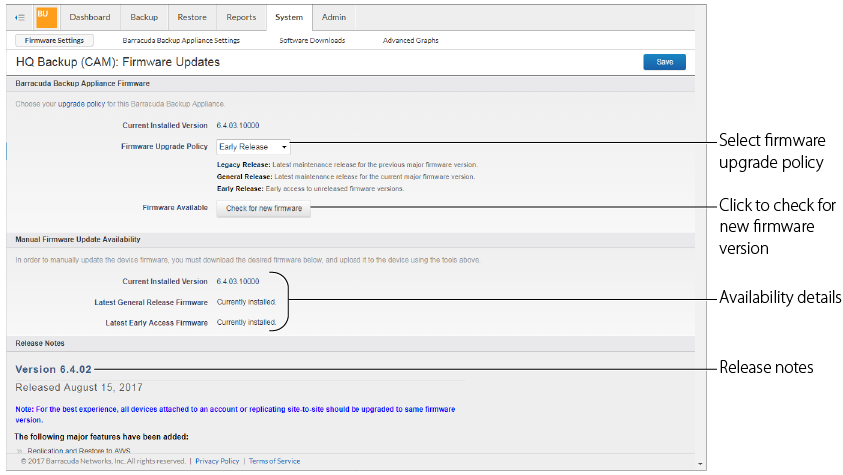The width and height of the screenshot is (843, 475).
Task: Click the Legacy Release description line
Action: click(347, 165)
